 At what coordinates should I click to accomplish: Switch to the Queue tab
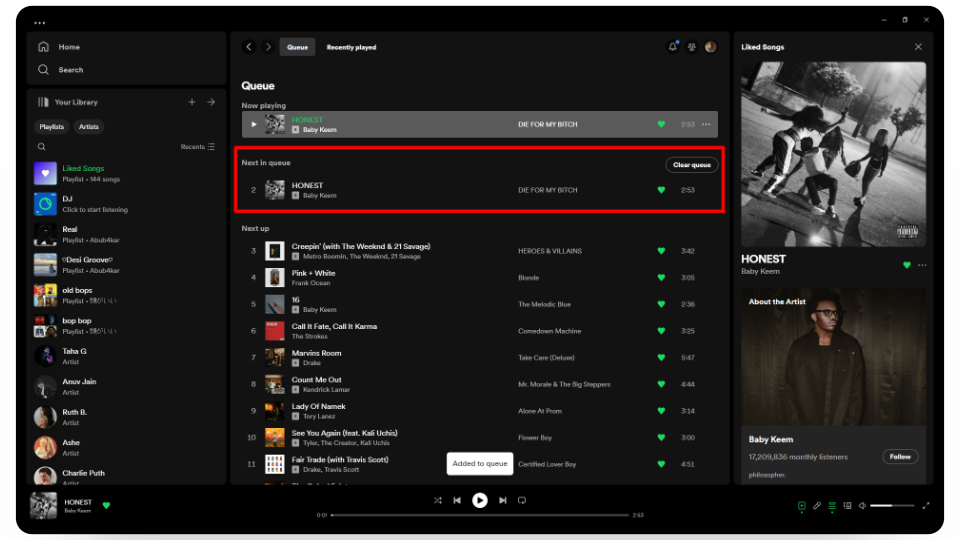pos(298,47)
